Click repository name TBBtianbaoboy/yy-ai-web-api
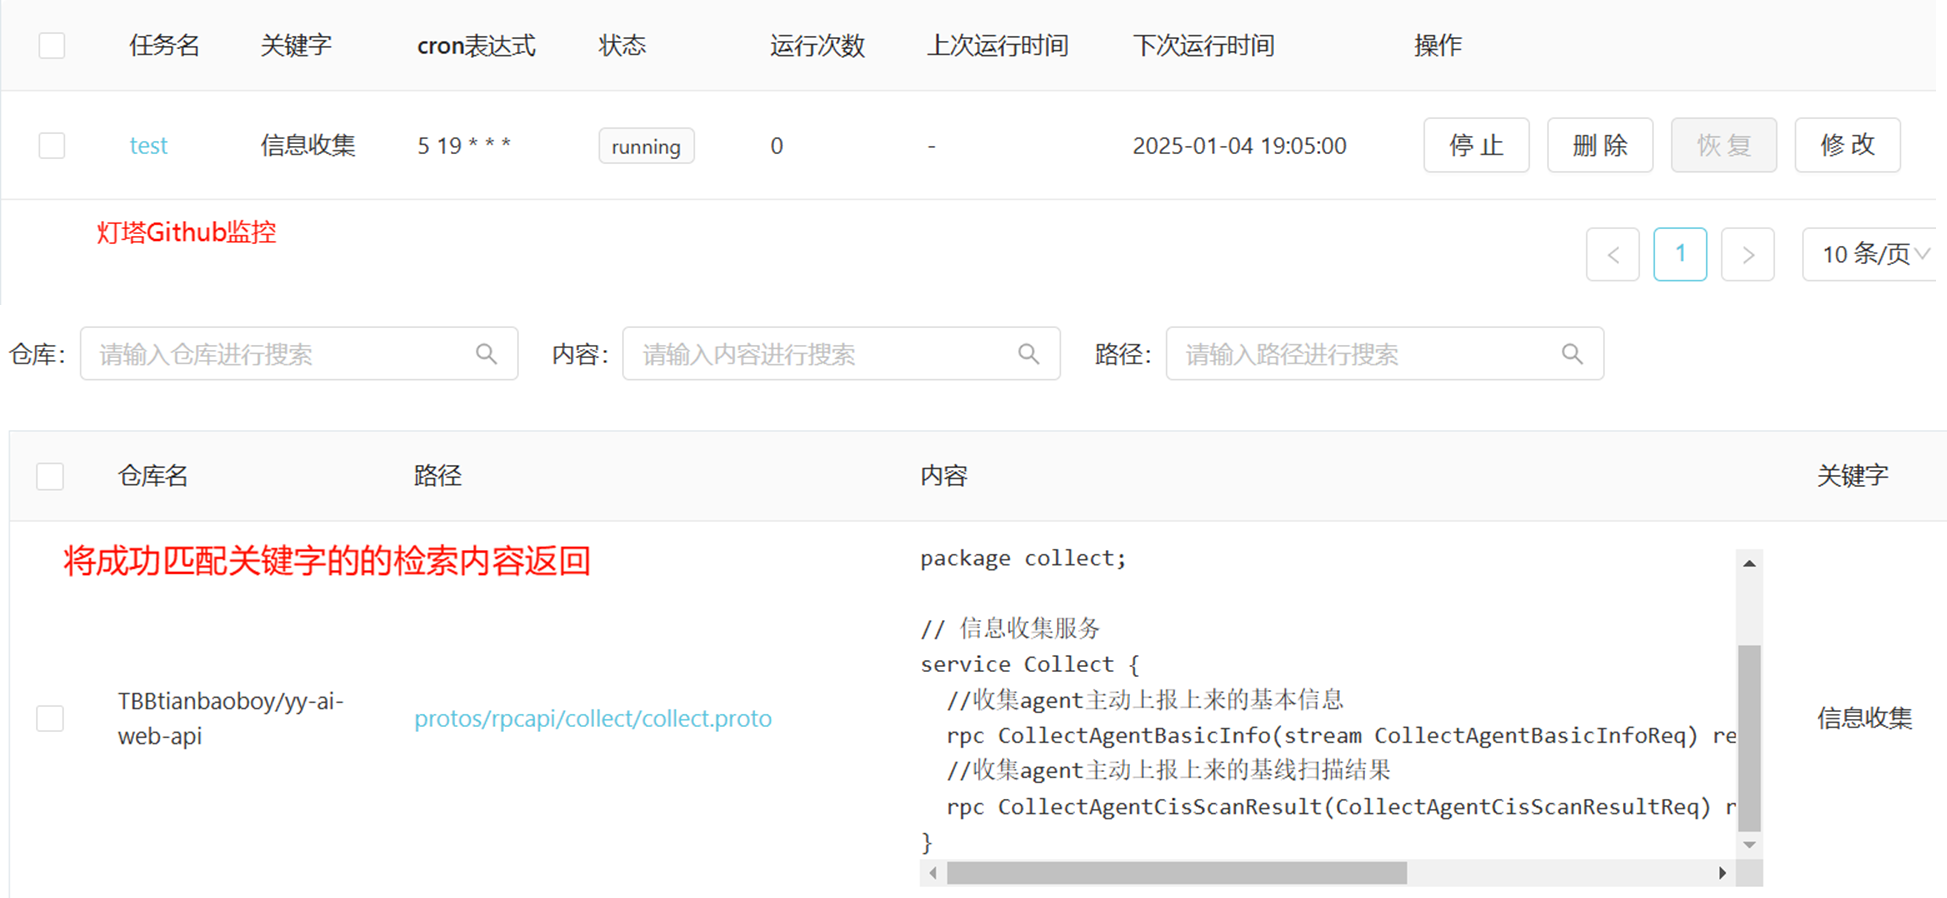1947x898 pixels. 230,718
